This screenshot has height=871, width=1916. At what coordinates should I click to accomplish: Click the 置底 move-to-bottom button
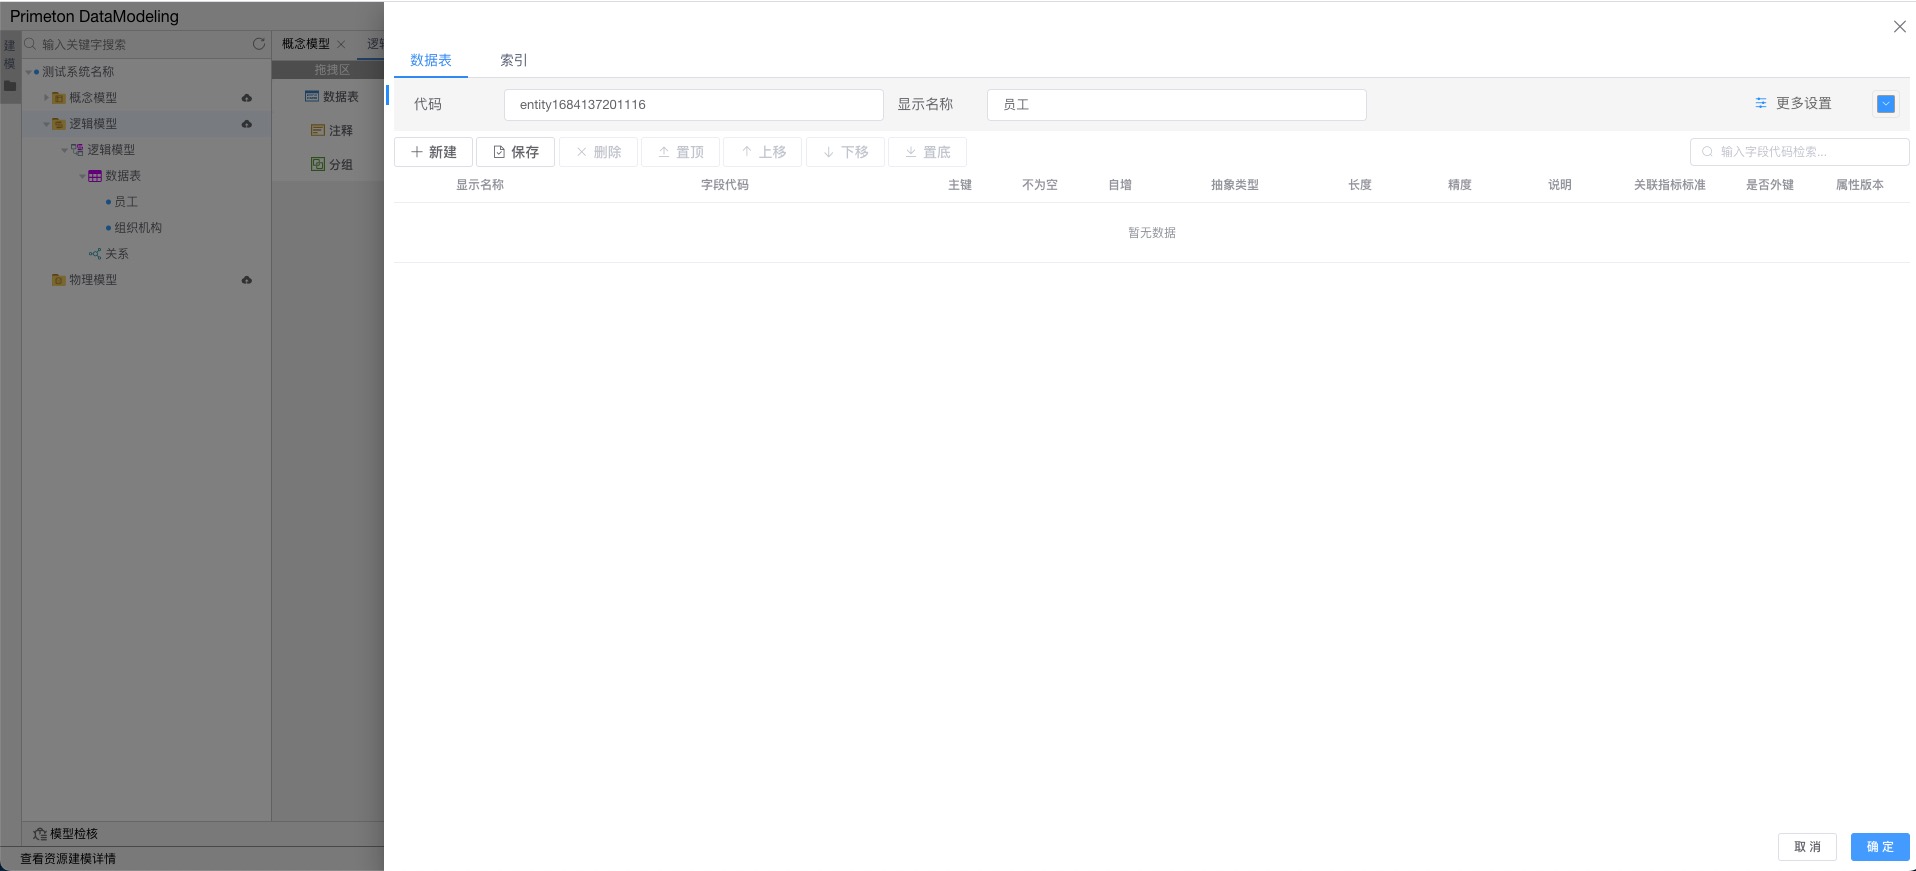coord(928,152)
